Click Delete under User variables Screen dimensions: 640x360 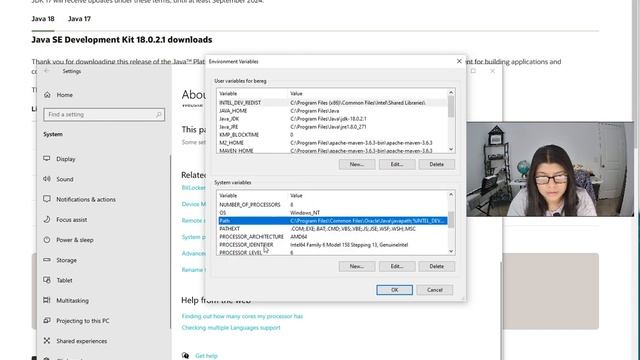click(x=436, y=164)
